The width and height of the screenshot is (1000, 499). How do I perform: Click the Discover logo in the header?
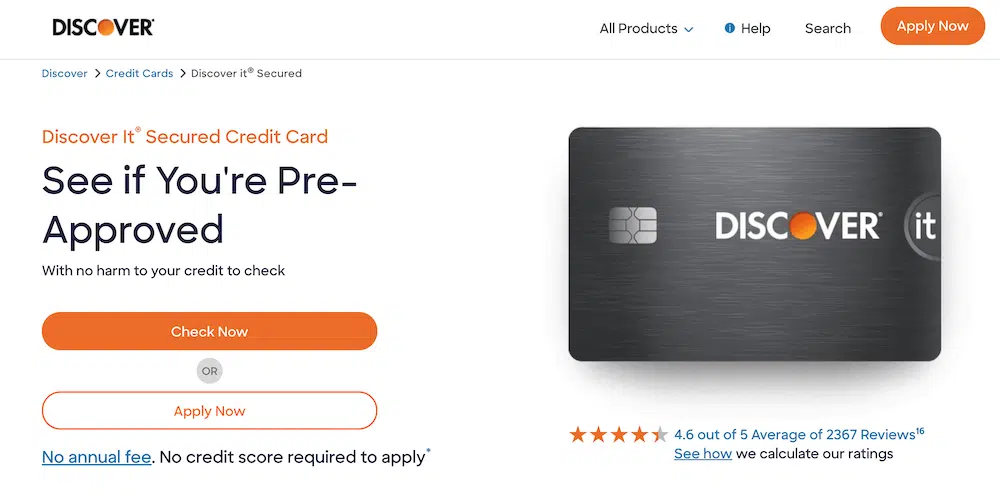click(103, 27)
